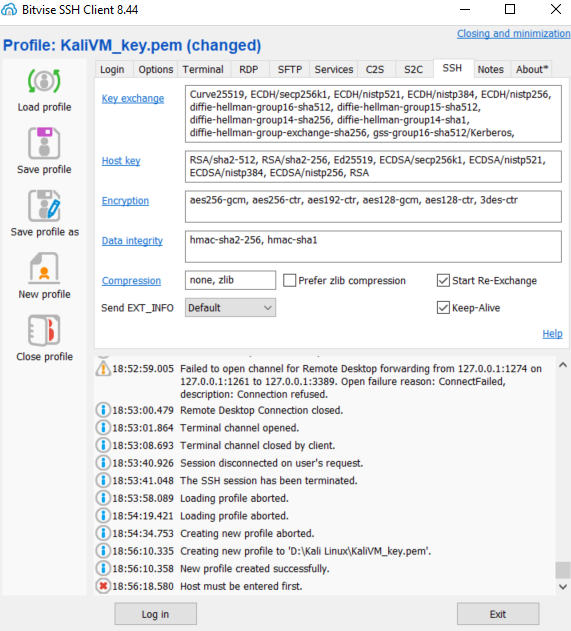The width and height of the screenshot is (571, 631).
Task: Click log scrollbar up arrow
Action: tap(563, 365)
